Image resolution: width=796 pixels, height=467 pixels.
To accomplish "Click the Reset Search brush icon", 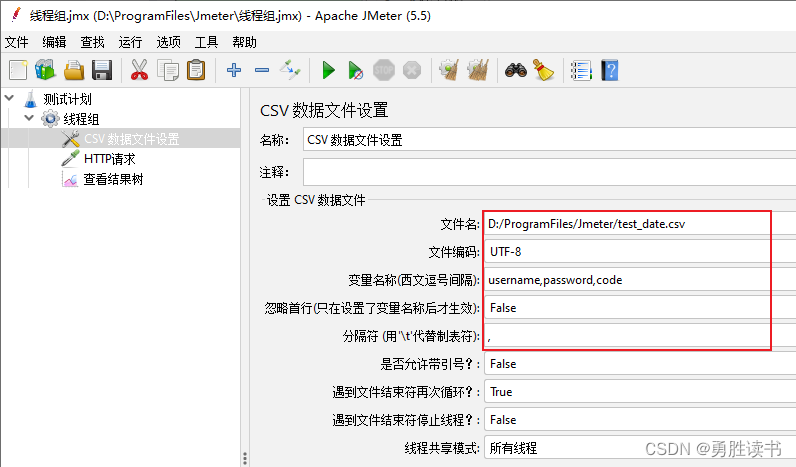I will coord(543,70).
